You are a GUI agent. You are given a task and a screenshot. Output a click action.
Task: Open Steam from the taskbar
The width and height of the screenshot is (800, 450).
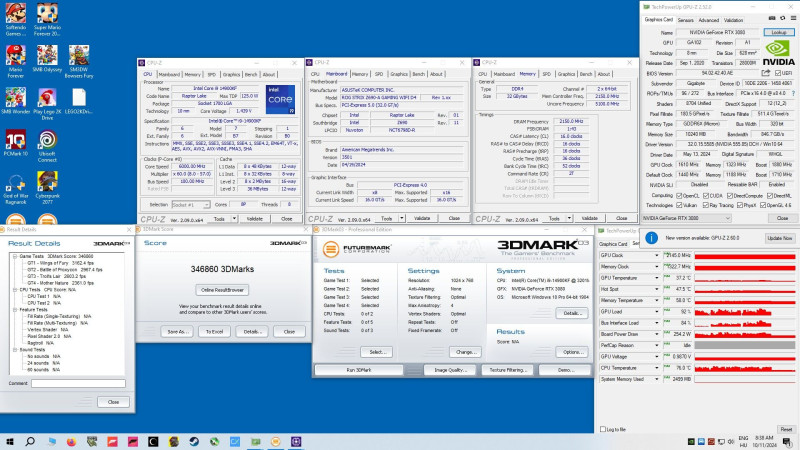[x=194, y=441]
